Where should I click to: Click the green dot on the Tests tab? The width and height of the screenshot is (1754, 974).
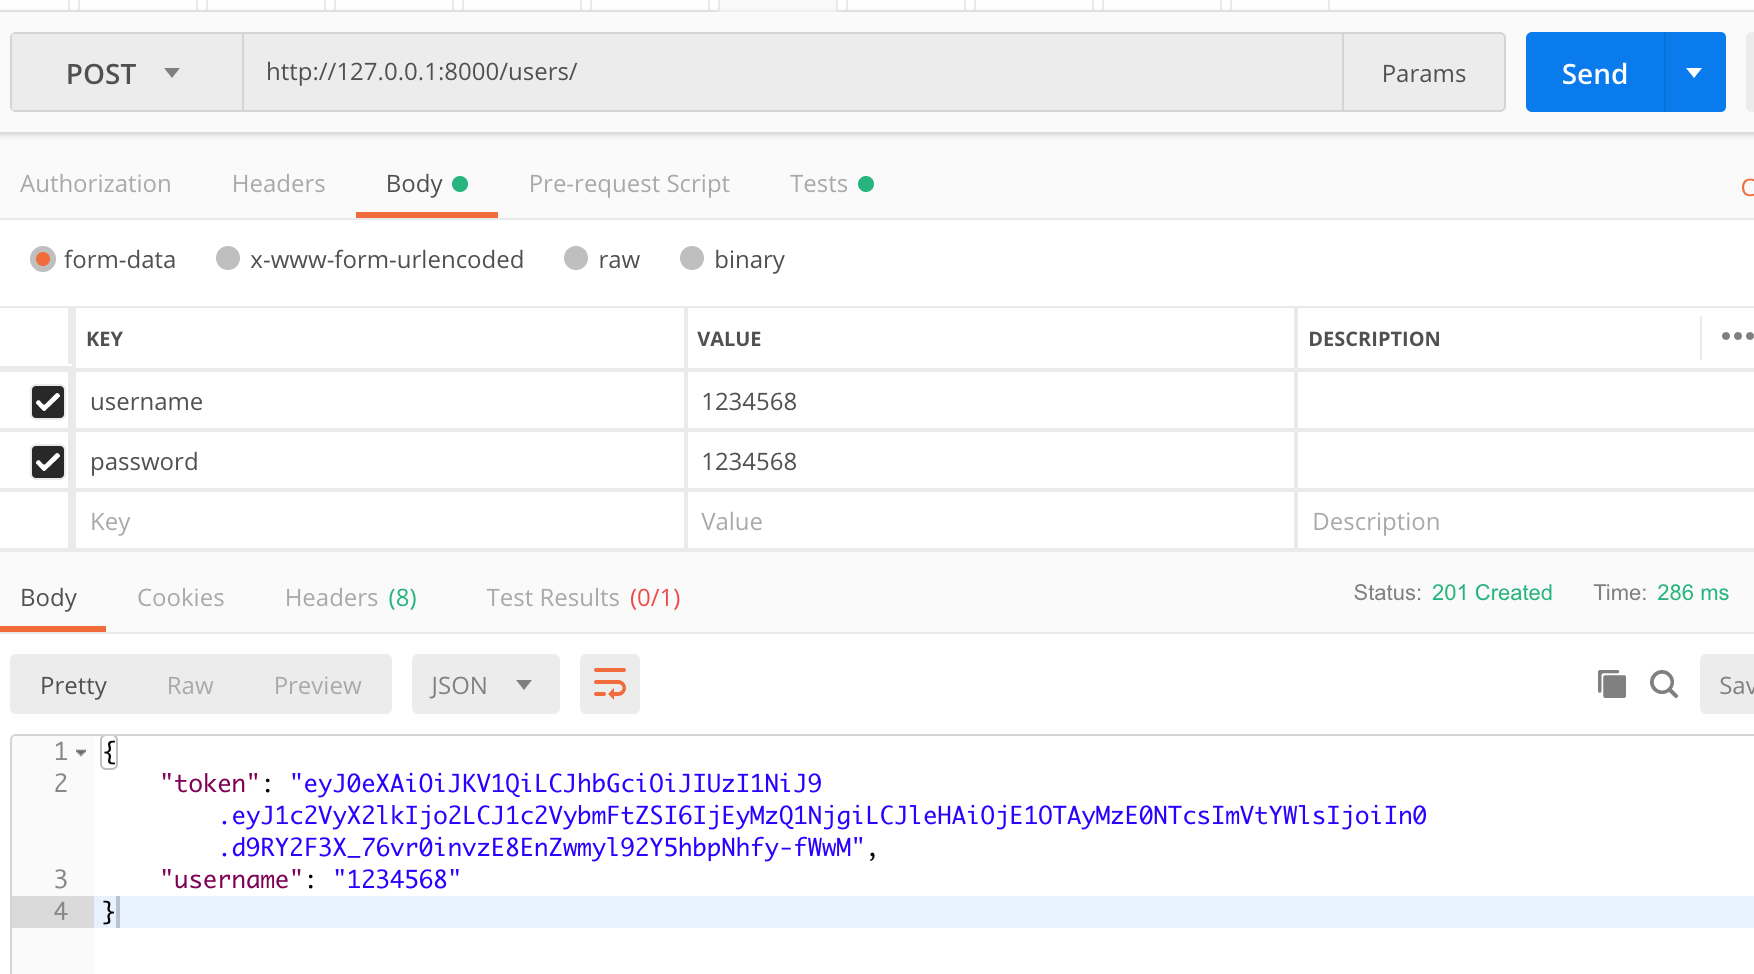[x=866, y=184]
